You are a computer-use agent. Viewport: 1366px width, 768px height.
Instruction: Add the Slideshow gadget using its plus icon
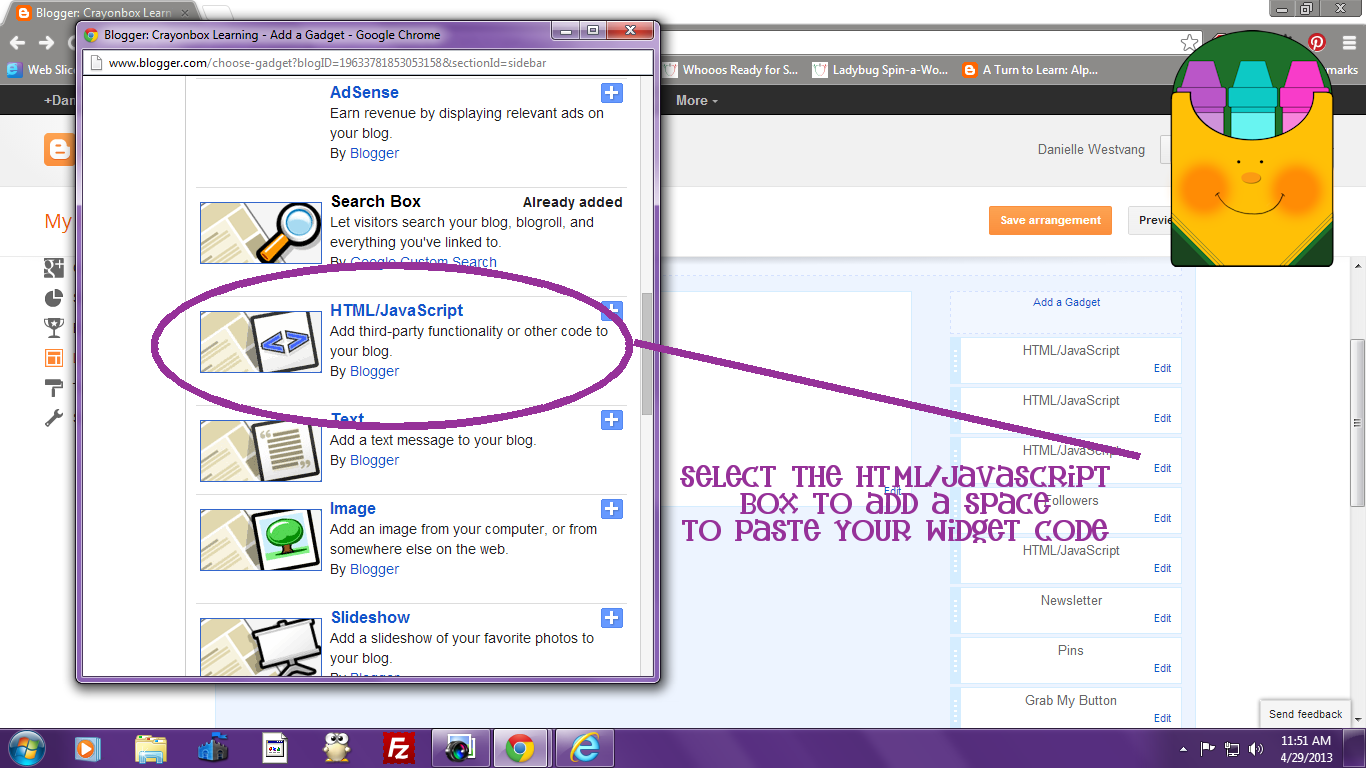pos(612,618)
